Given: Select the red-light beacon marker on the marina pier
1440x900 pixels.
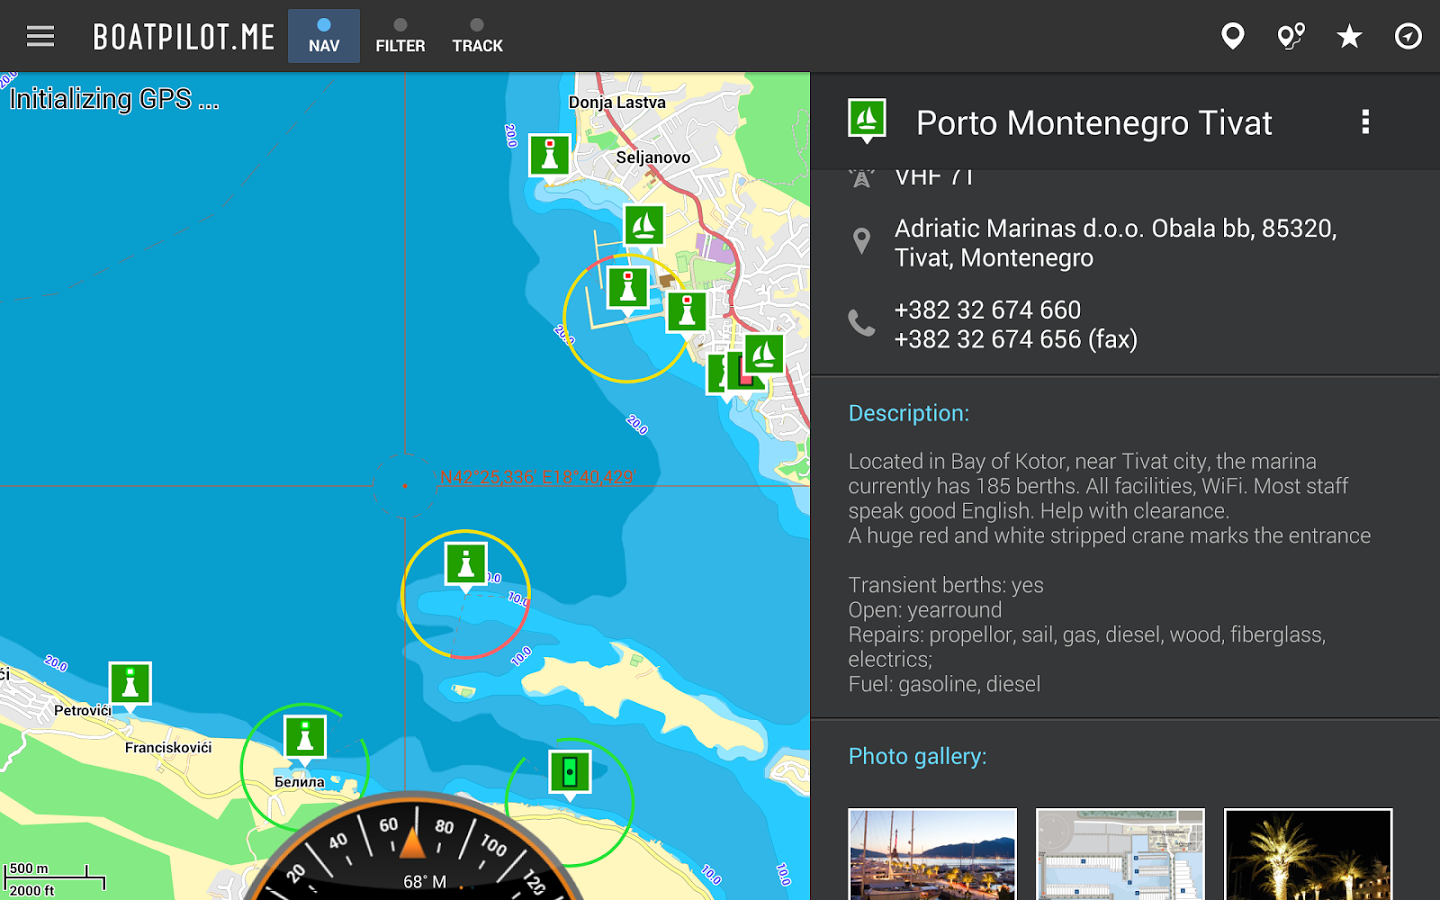Looking at the screenshot, I should [x=628, y=289].
